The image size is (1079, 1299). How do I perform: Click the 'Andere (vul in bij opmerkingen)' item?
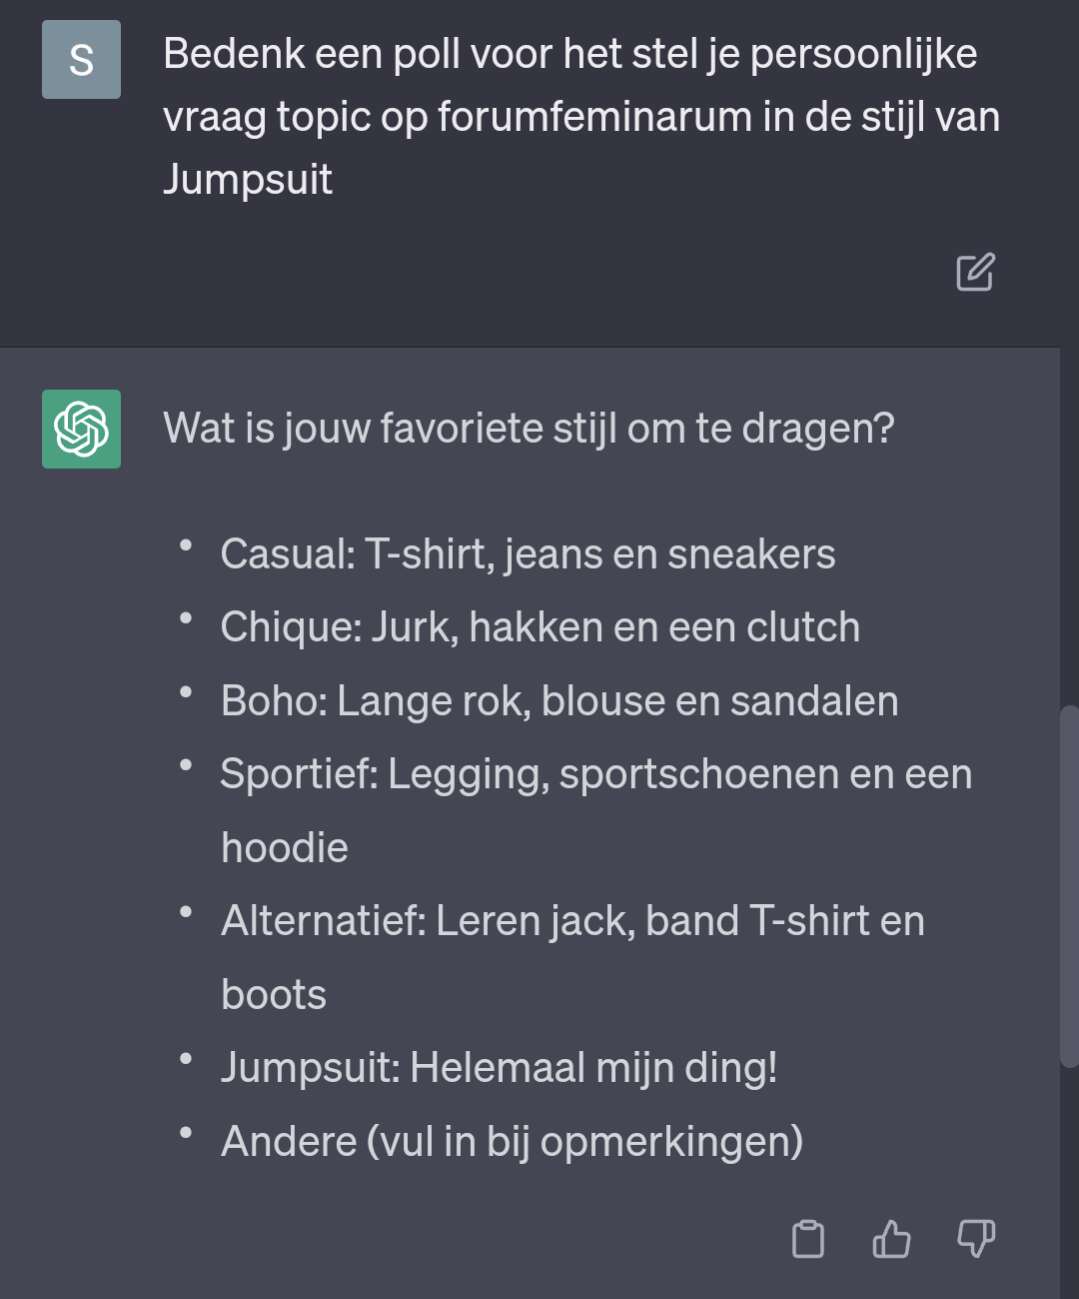pos(511,1141)
